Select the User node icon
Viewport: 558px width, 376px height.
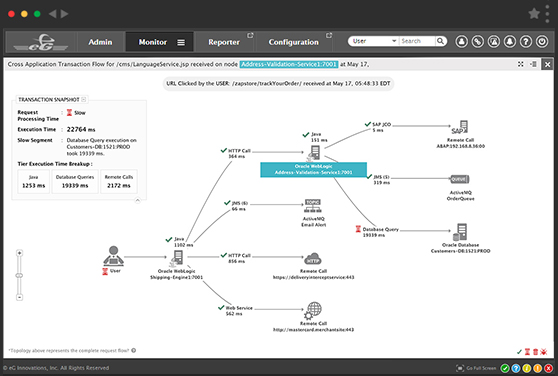click(x=114, y=256)
